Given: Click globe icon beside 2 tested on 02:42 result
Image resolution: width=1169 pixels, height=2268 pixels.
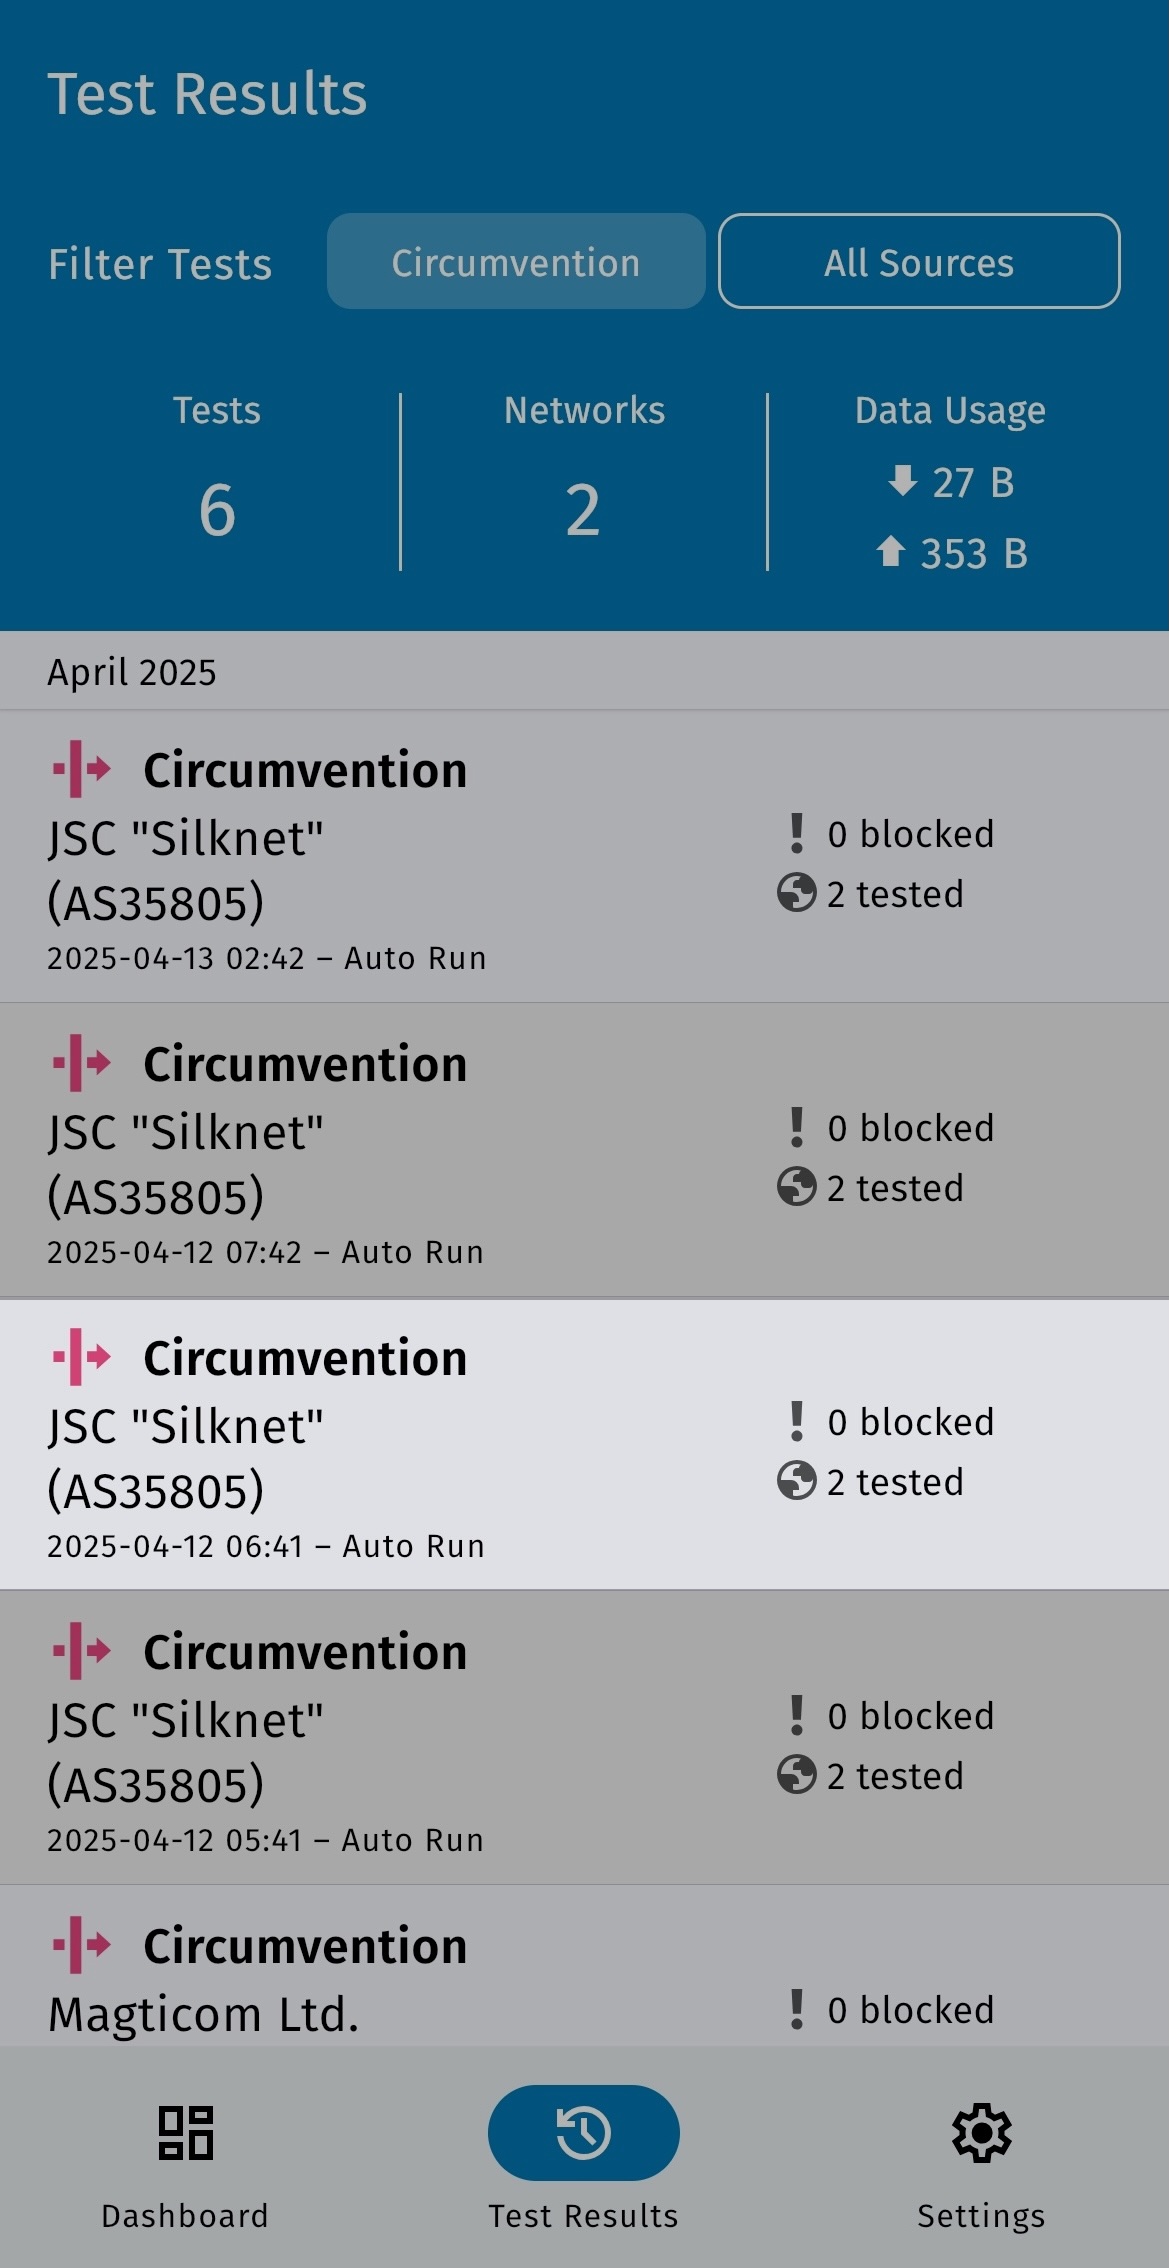Looking at the screenshot, I should [796, 893].
